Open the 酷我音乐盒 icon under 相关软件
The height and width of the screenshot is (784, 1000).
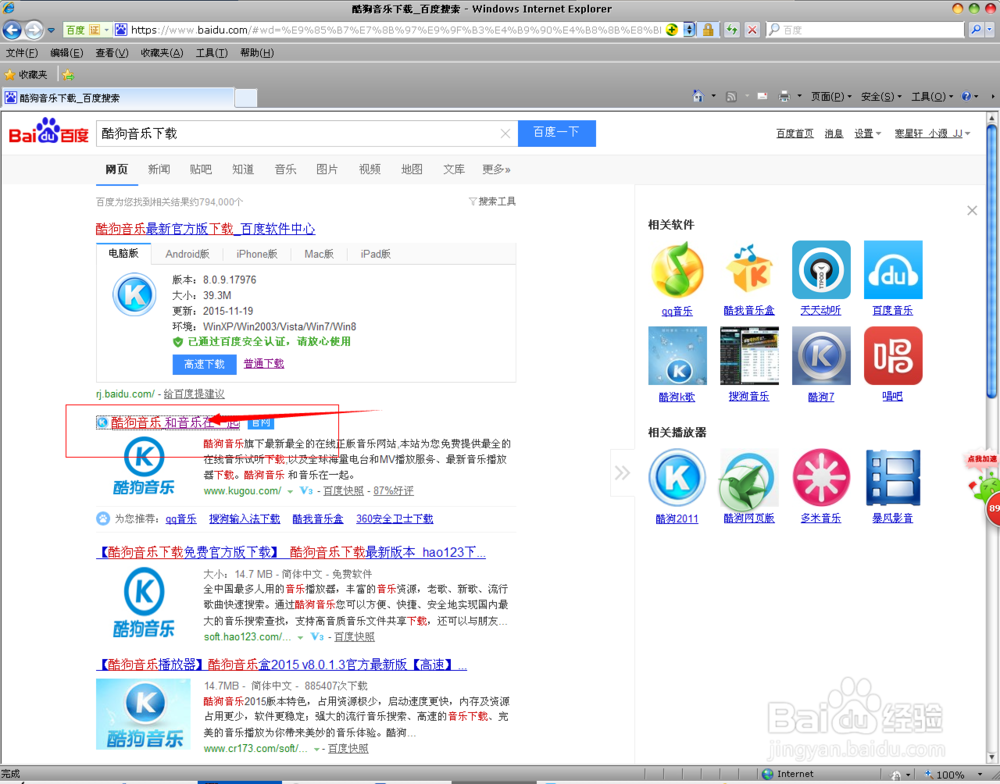(x=749, y=270)
